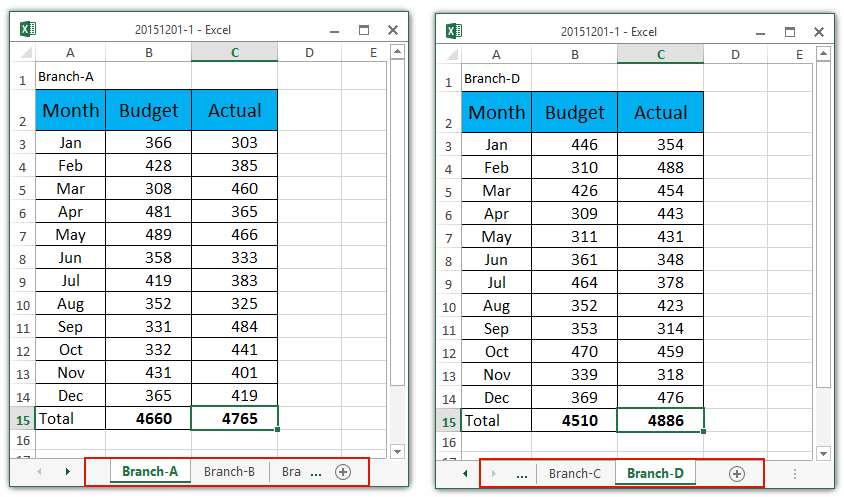Viewport: 844px width, 497px height.
Task: Select the Actual total cell showing 4765
Action: point(234,419)
